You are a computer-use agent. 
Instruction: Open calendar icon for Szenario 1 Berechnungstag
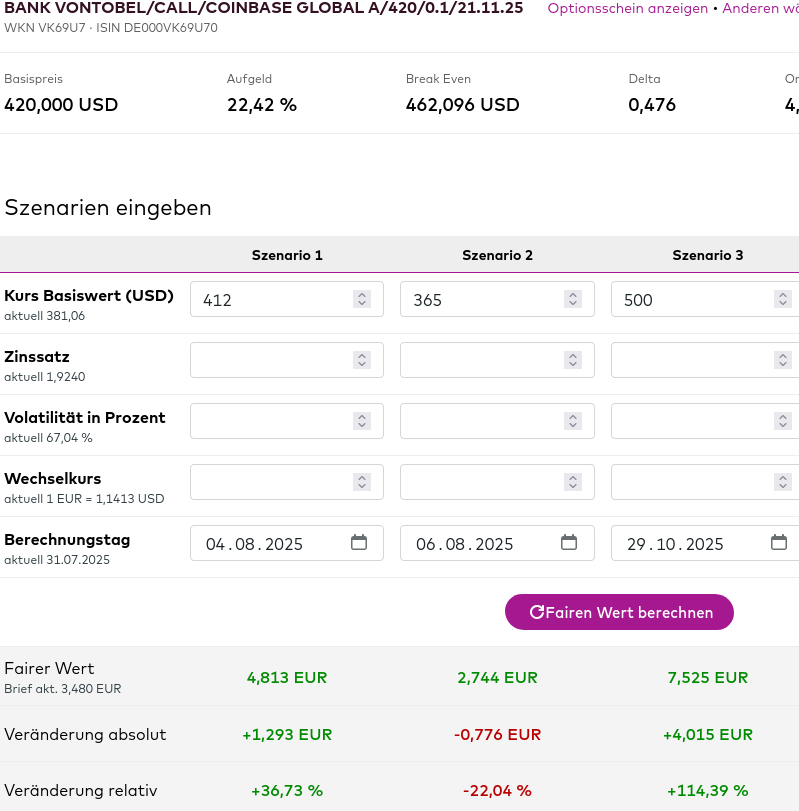359,543
